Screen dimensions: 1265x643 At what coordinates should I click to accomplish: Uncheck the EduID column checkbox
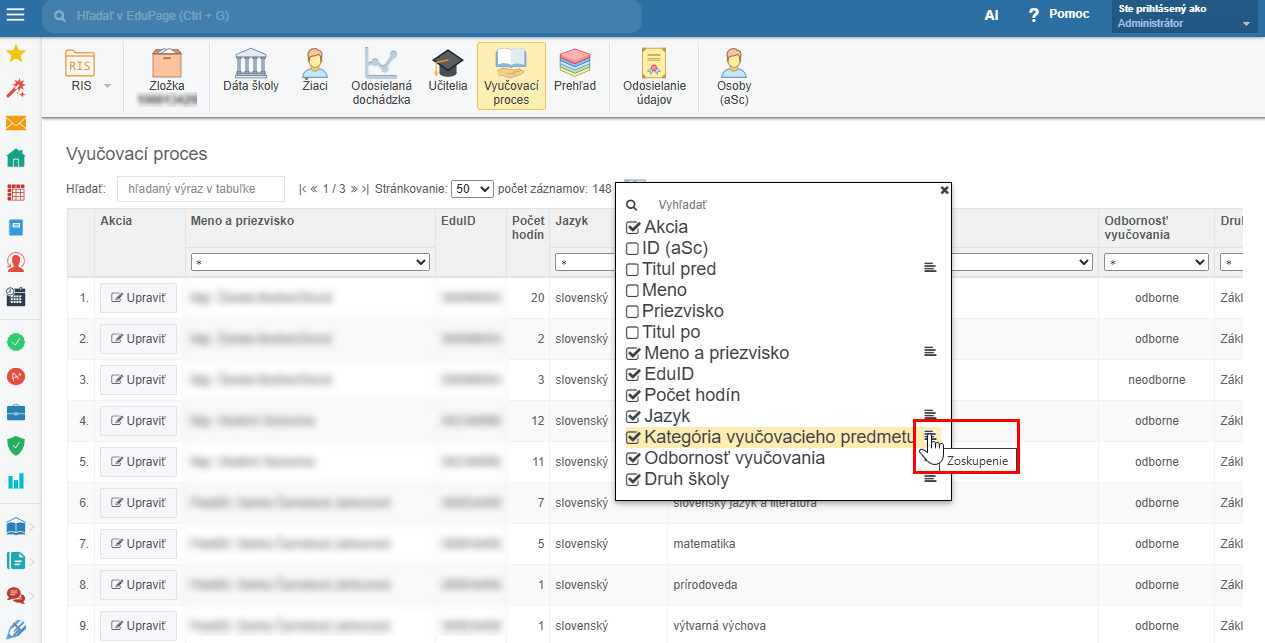(632, 374)
